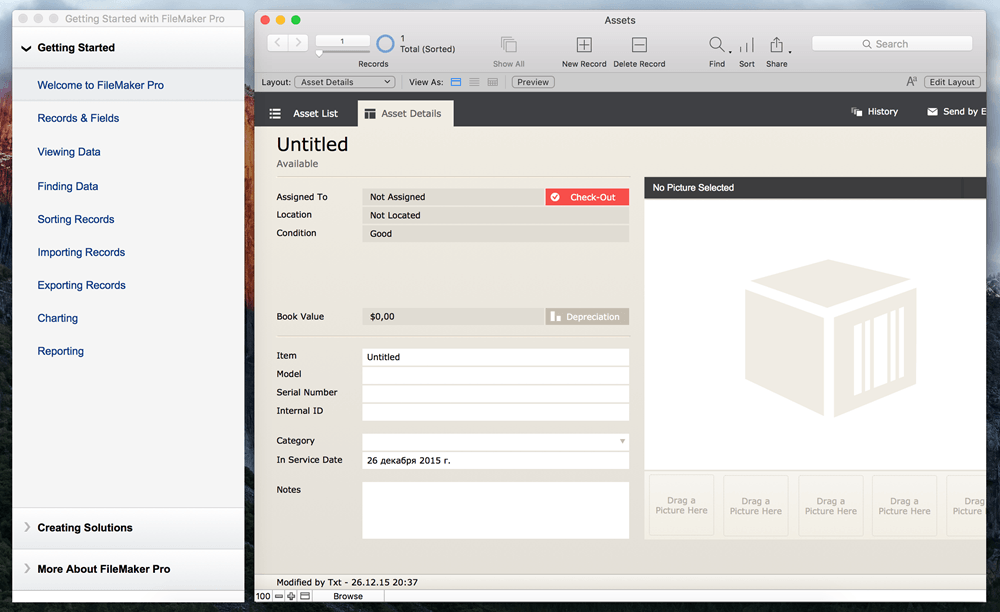
Task: Open the Viewing Data link
Action: click(69, 152)
